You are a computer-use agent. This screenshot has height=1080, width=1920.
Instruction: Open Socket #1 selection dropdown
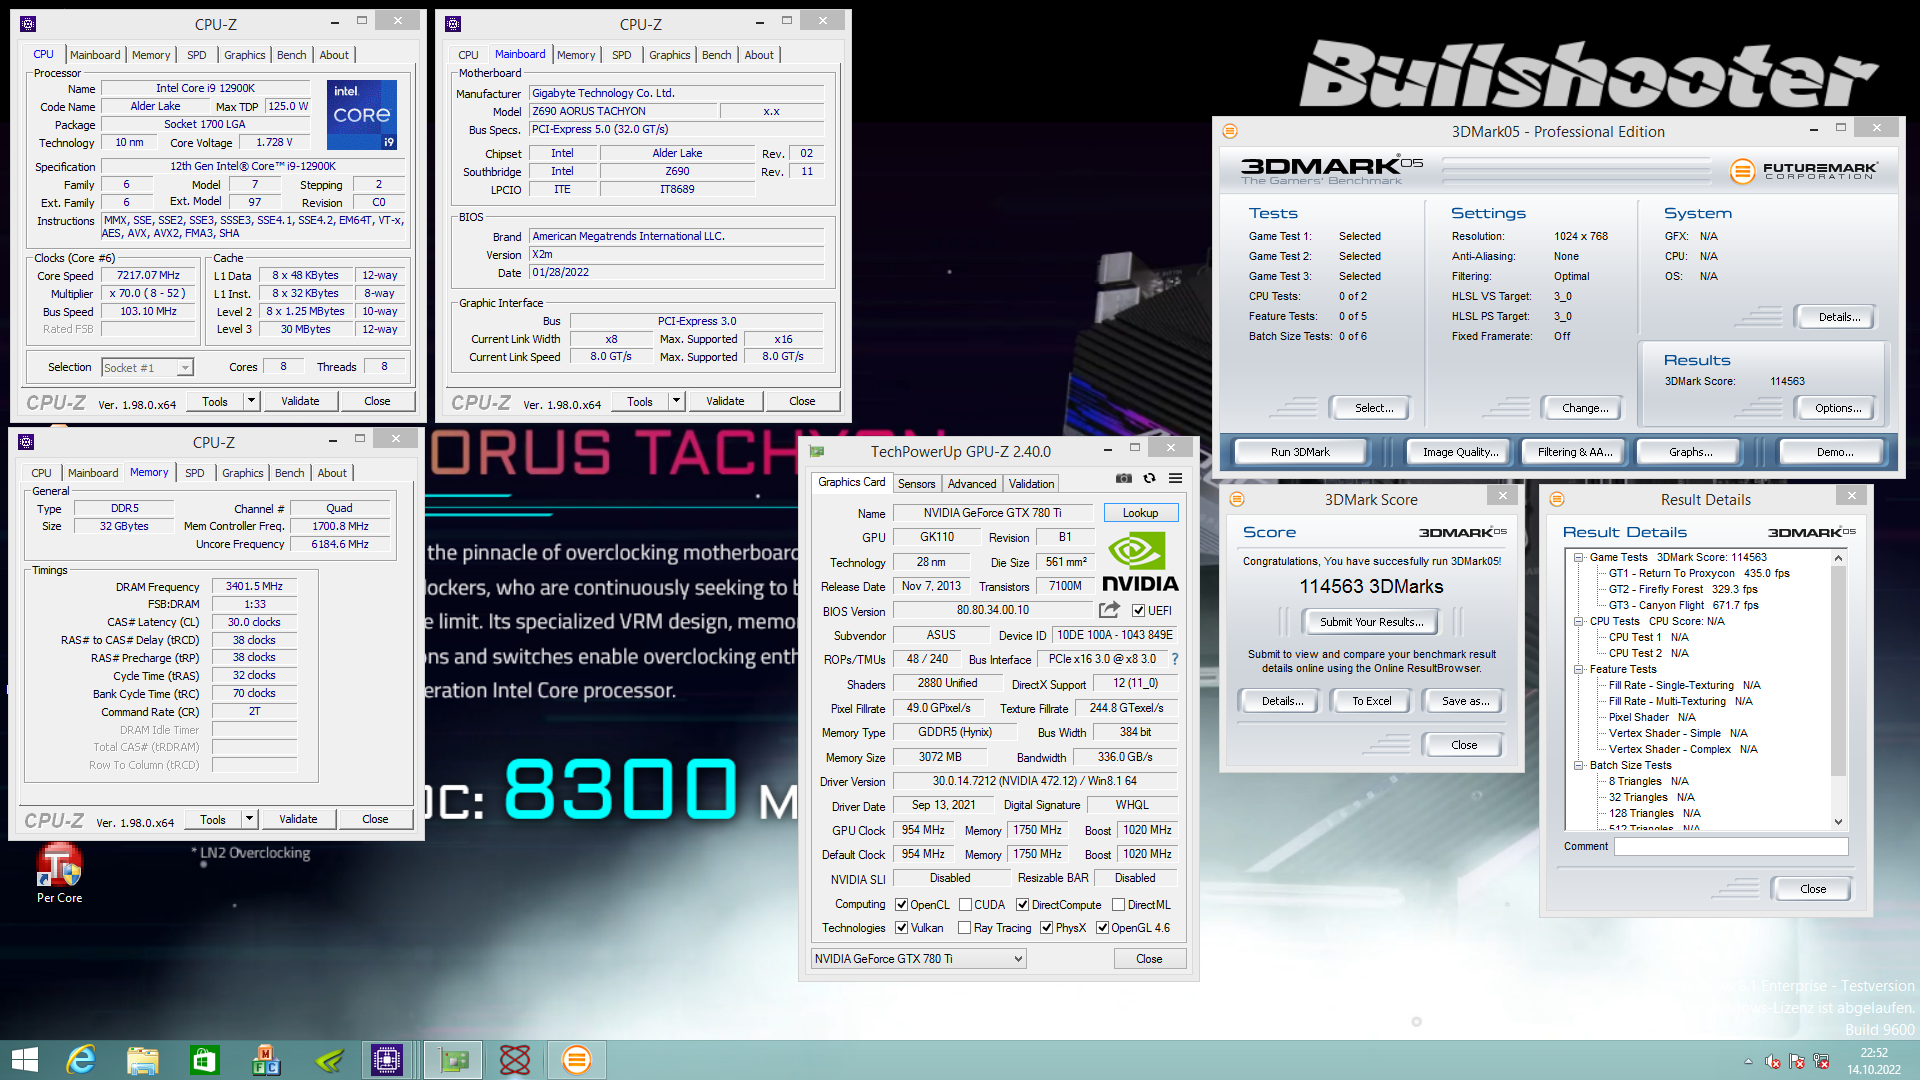tap(147, 368)
